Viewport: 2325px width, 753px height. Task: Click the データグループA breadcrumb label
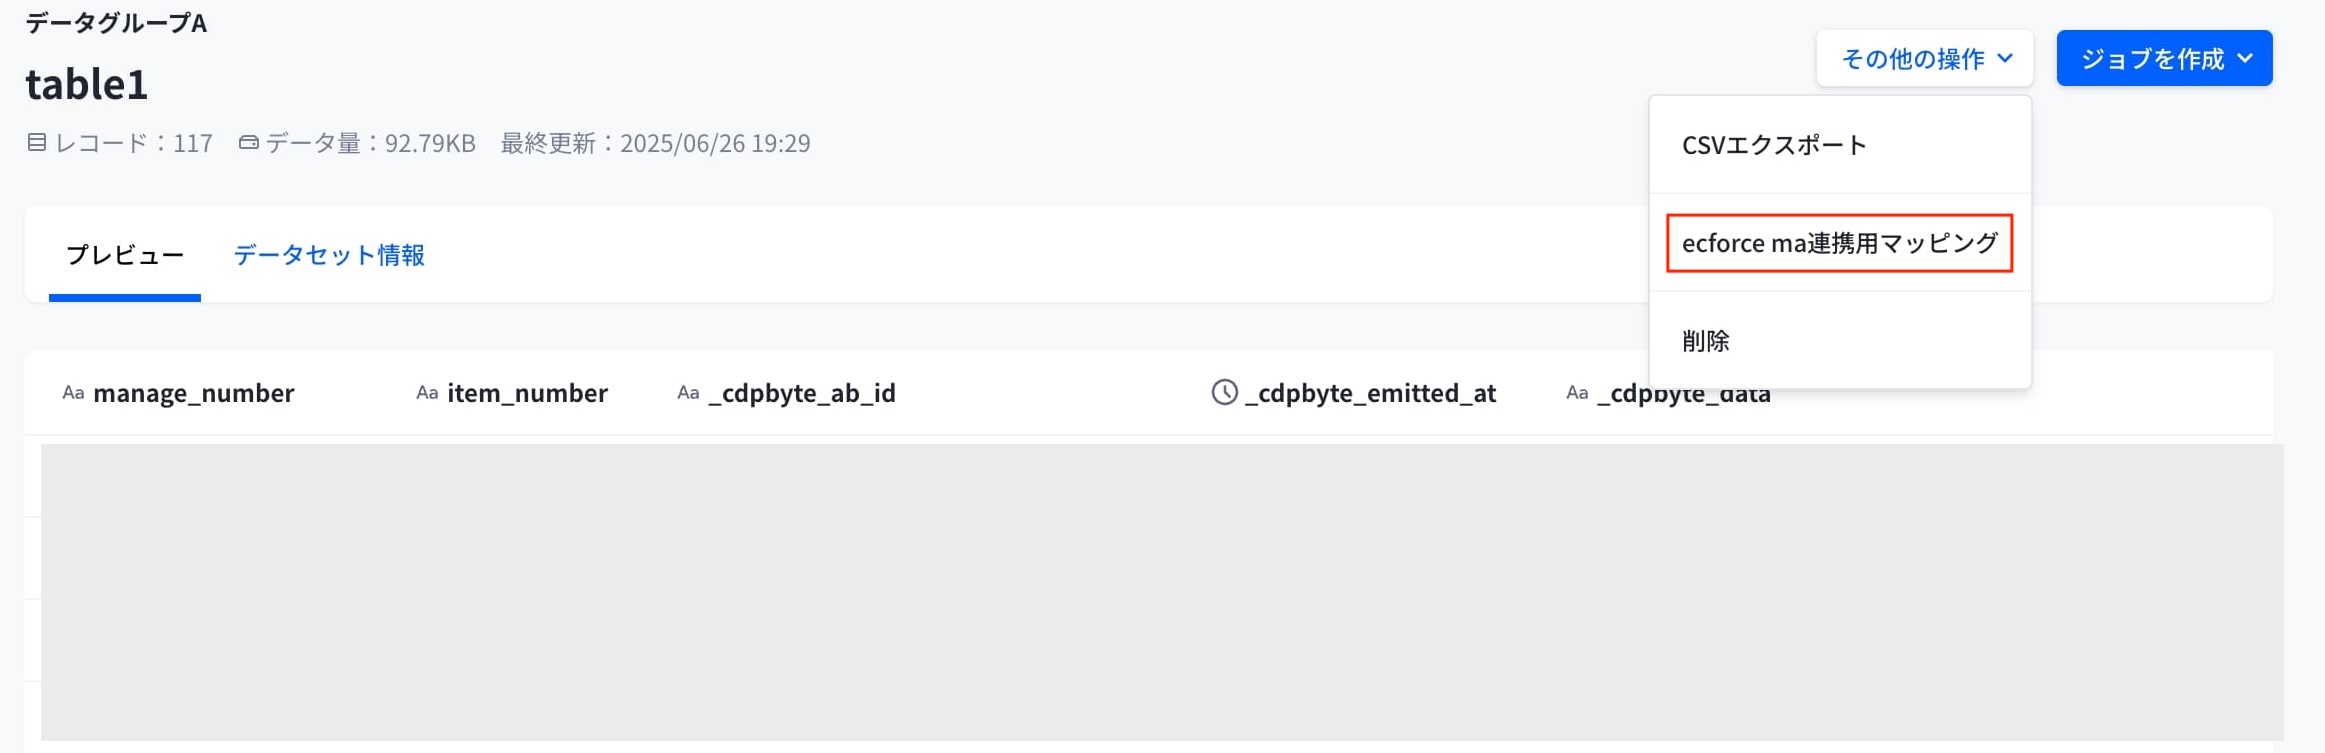116,22
